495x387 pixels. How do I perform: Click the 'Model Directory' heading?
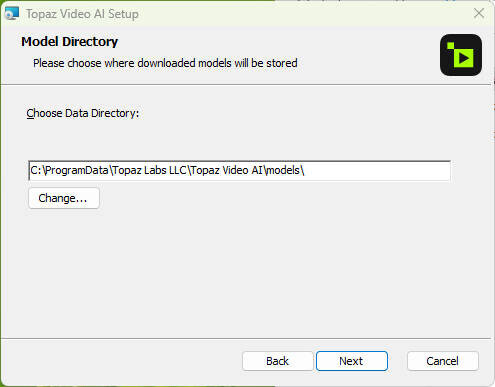(69, 42)
